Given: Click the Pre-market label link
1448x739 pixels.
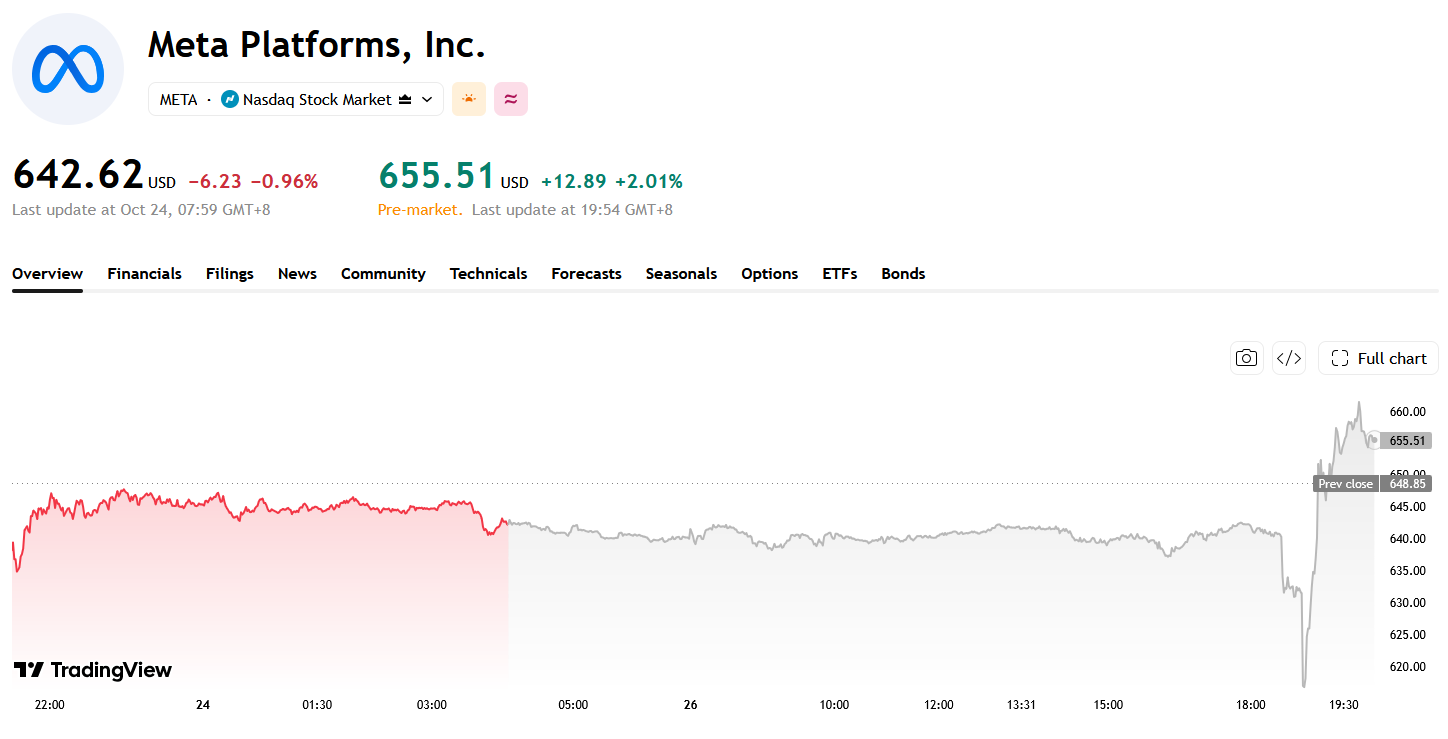Looking at the screenshot, I should [420, 210].
